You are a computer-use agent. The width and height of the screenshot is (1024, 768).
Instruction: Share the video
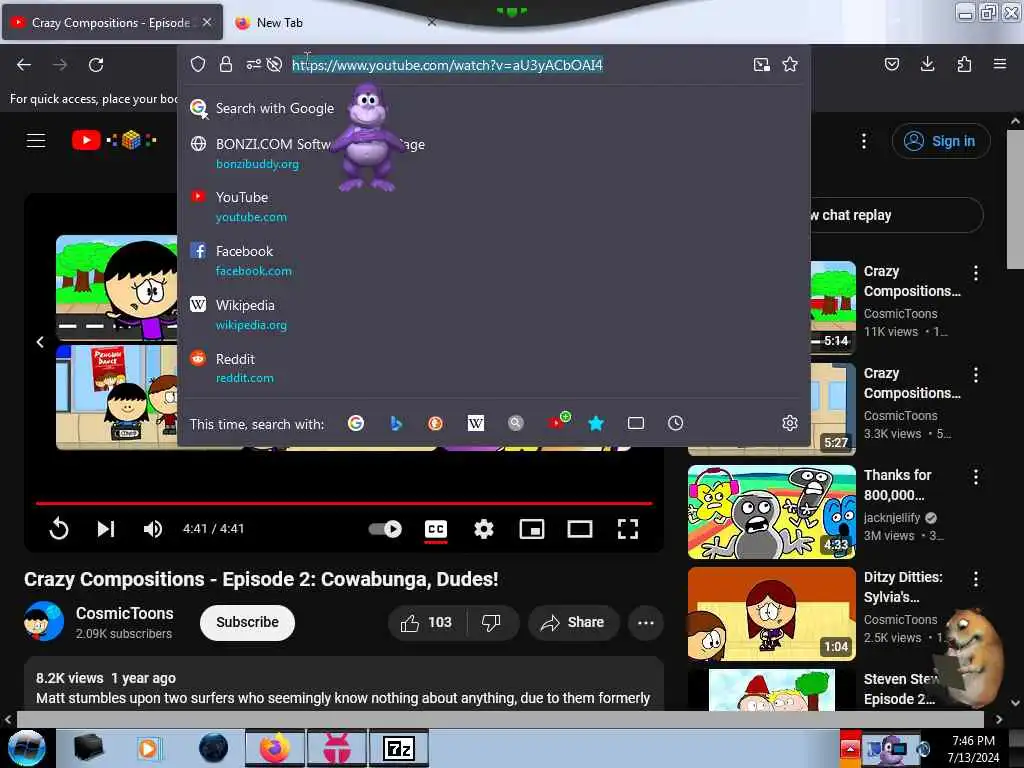coord(573,622)
